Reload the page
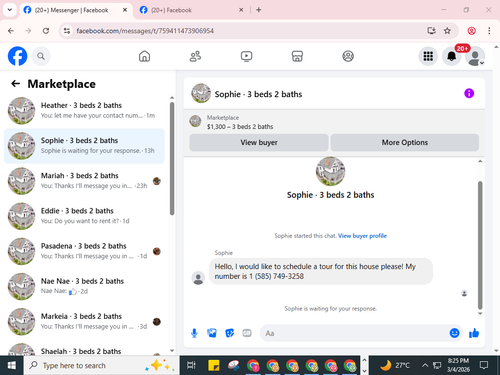Screen dimensions: 500x375 [46, 31]
